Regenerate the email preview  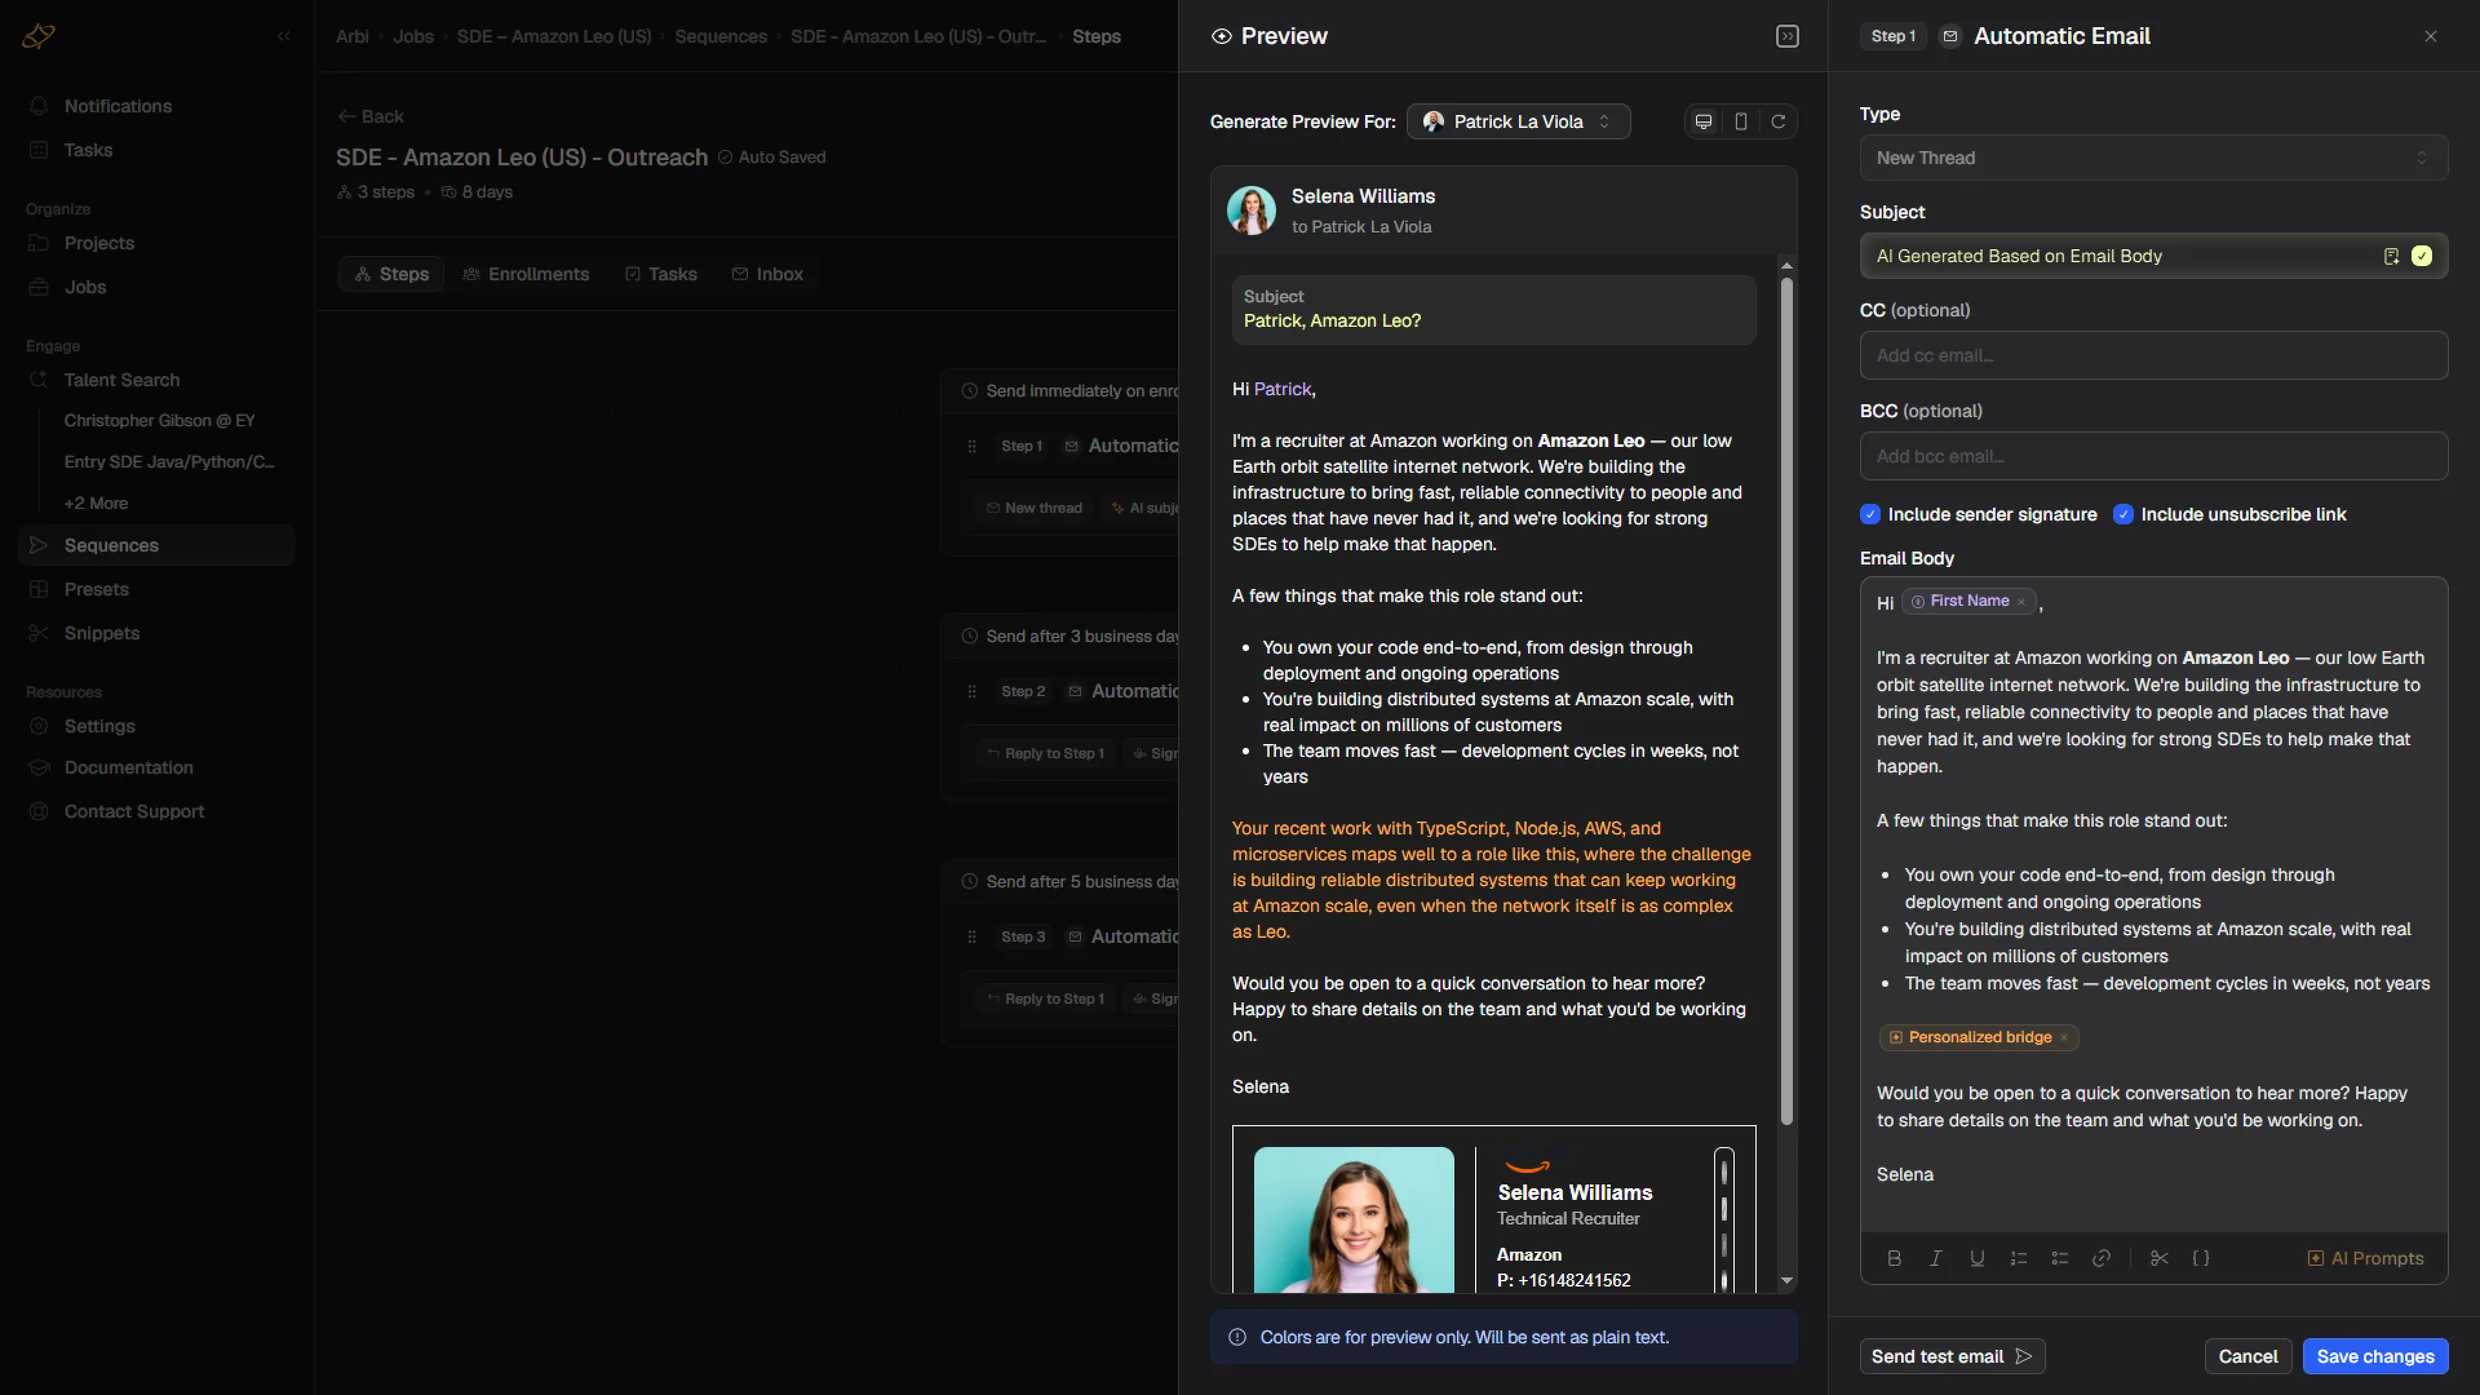(x=1777, y=121)
